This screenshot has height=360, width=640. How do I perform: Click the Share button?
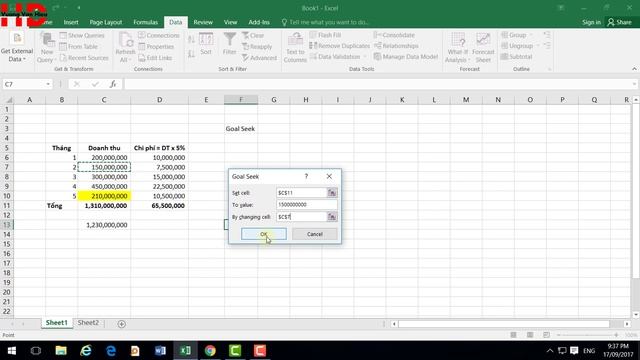click(x=620, y=22)
